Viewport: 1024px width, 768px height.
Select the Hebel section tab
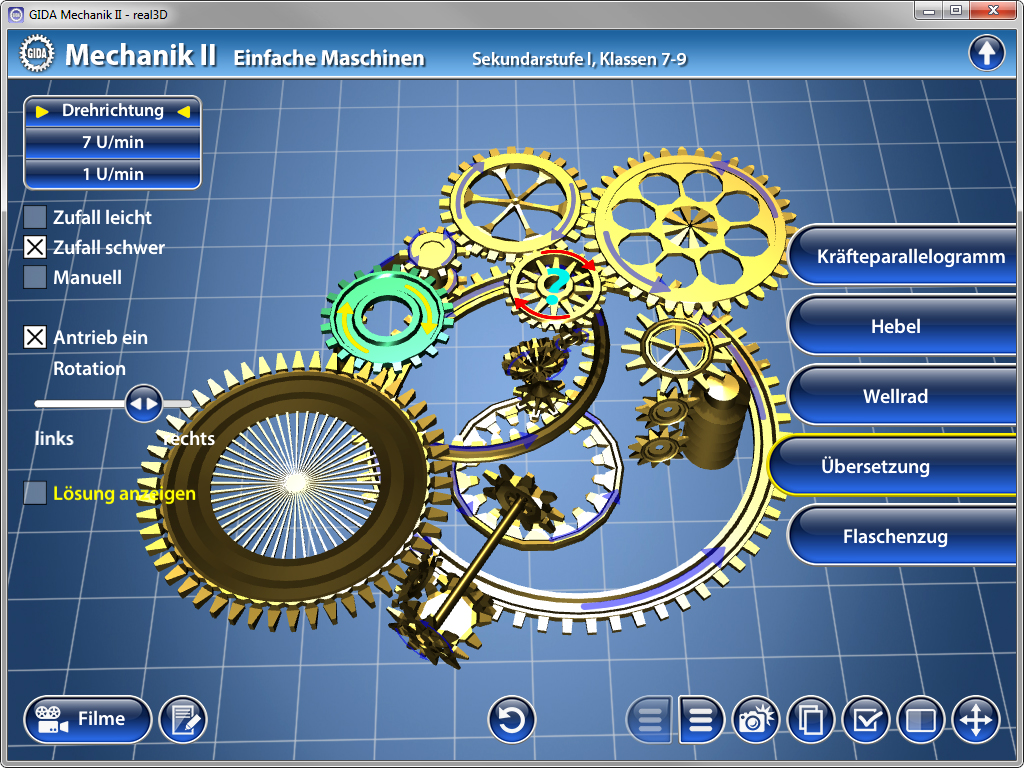[895, 327]
